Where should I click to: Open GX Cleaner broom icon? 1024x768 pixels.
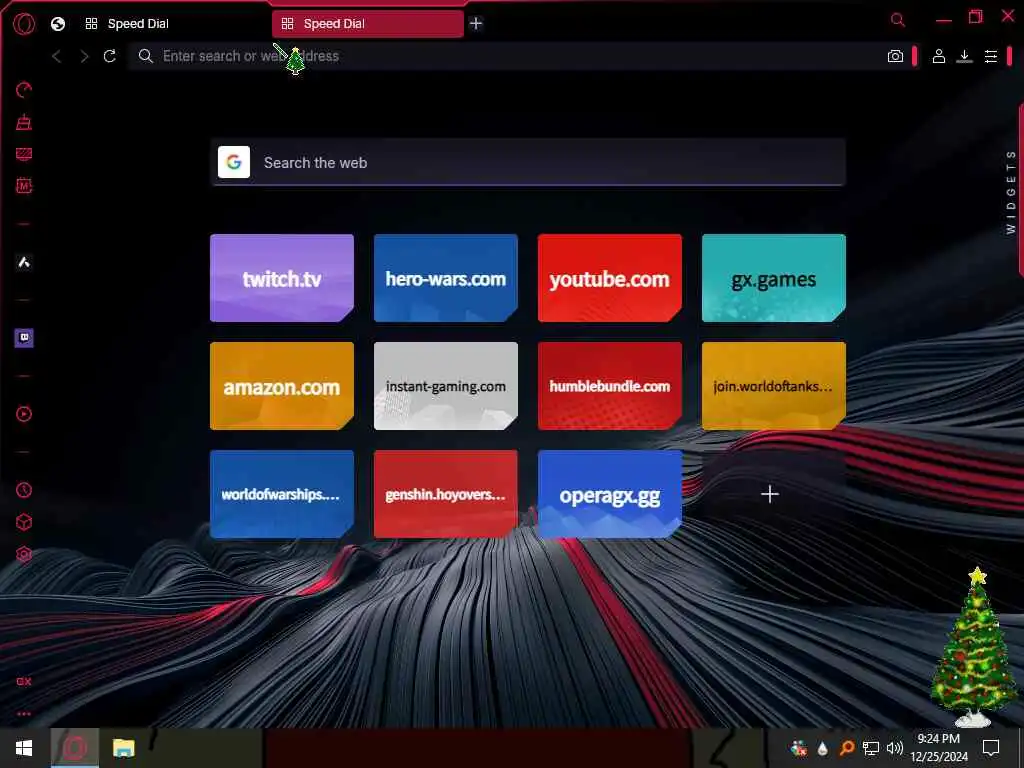tap(24, 122)
